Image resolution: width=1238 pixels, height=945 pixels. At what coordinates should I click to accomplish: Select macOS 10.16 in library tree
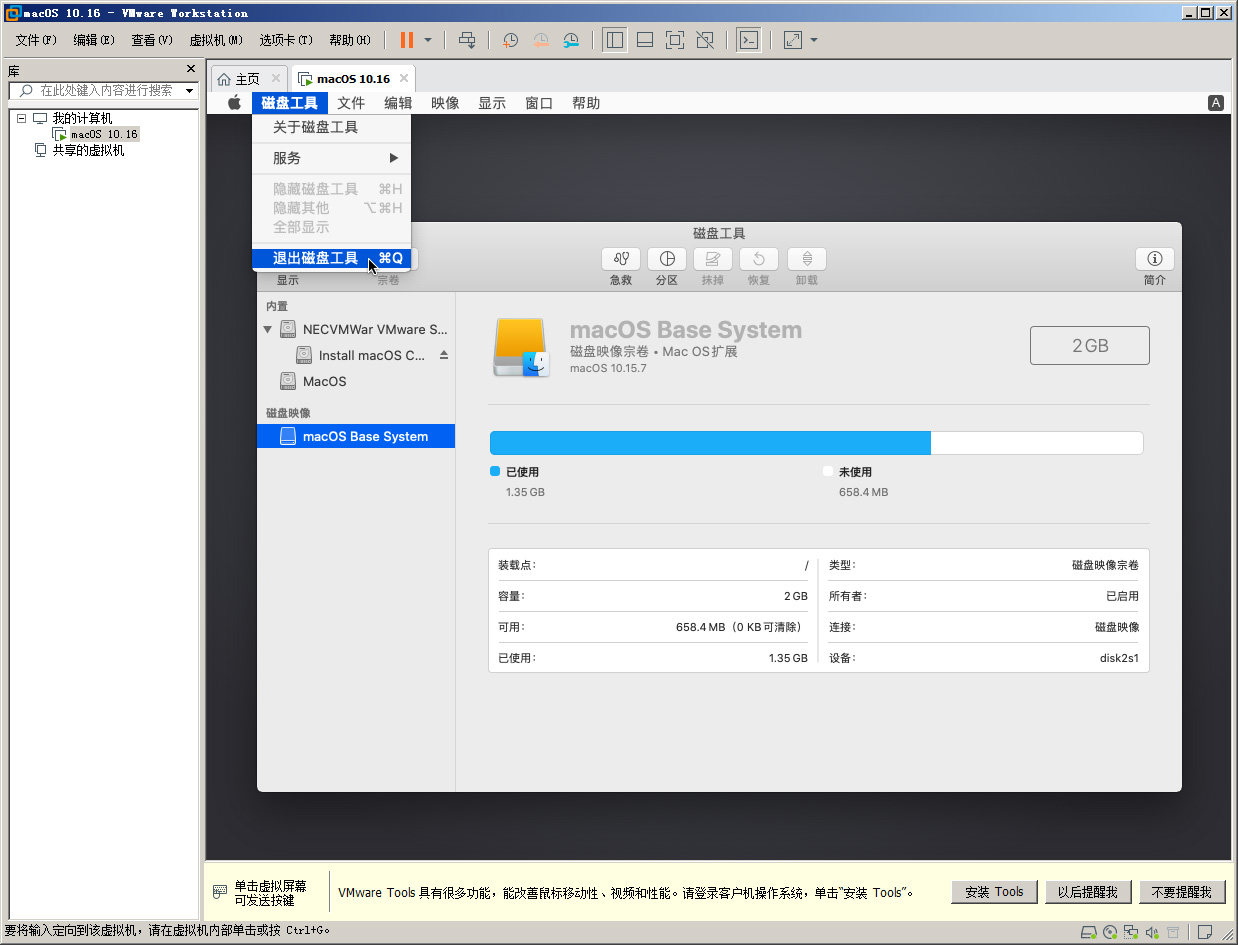[x=104, y=134]
